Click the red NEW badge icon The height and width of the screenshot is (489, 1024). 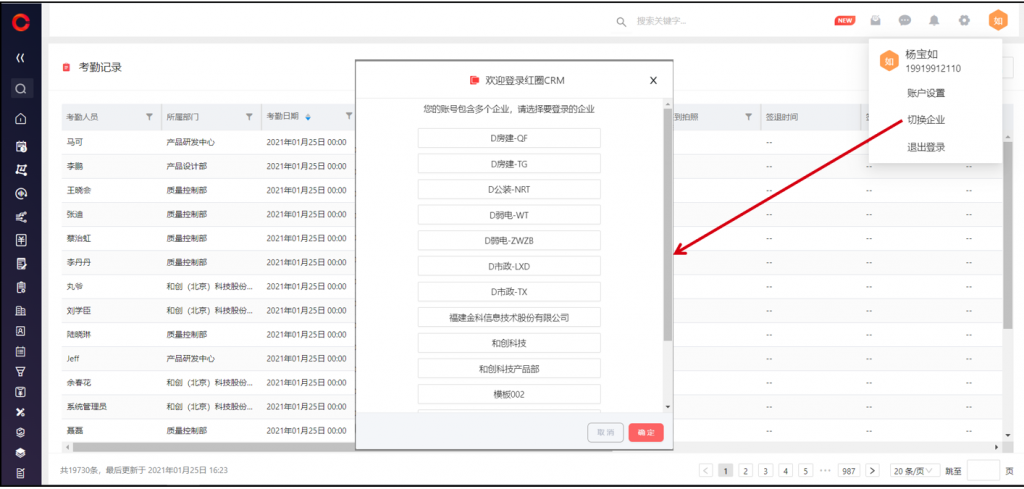845,20
